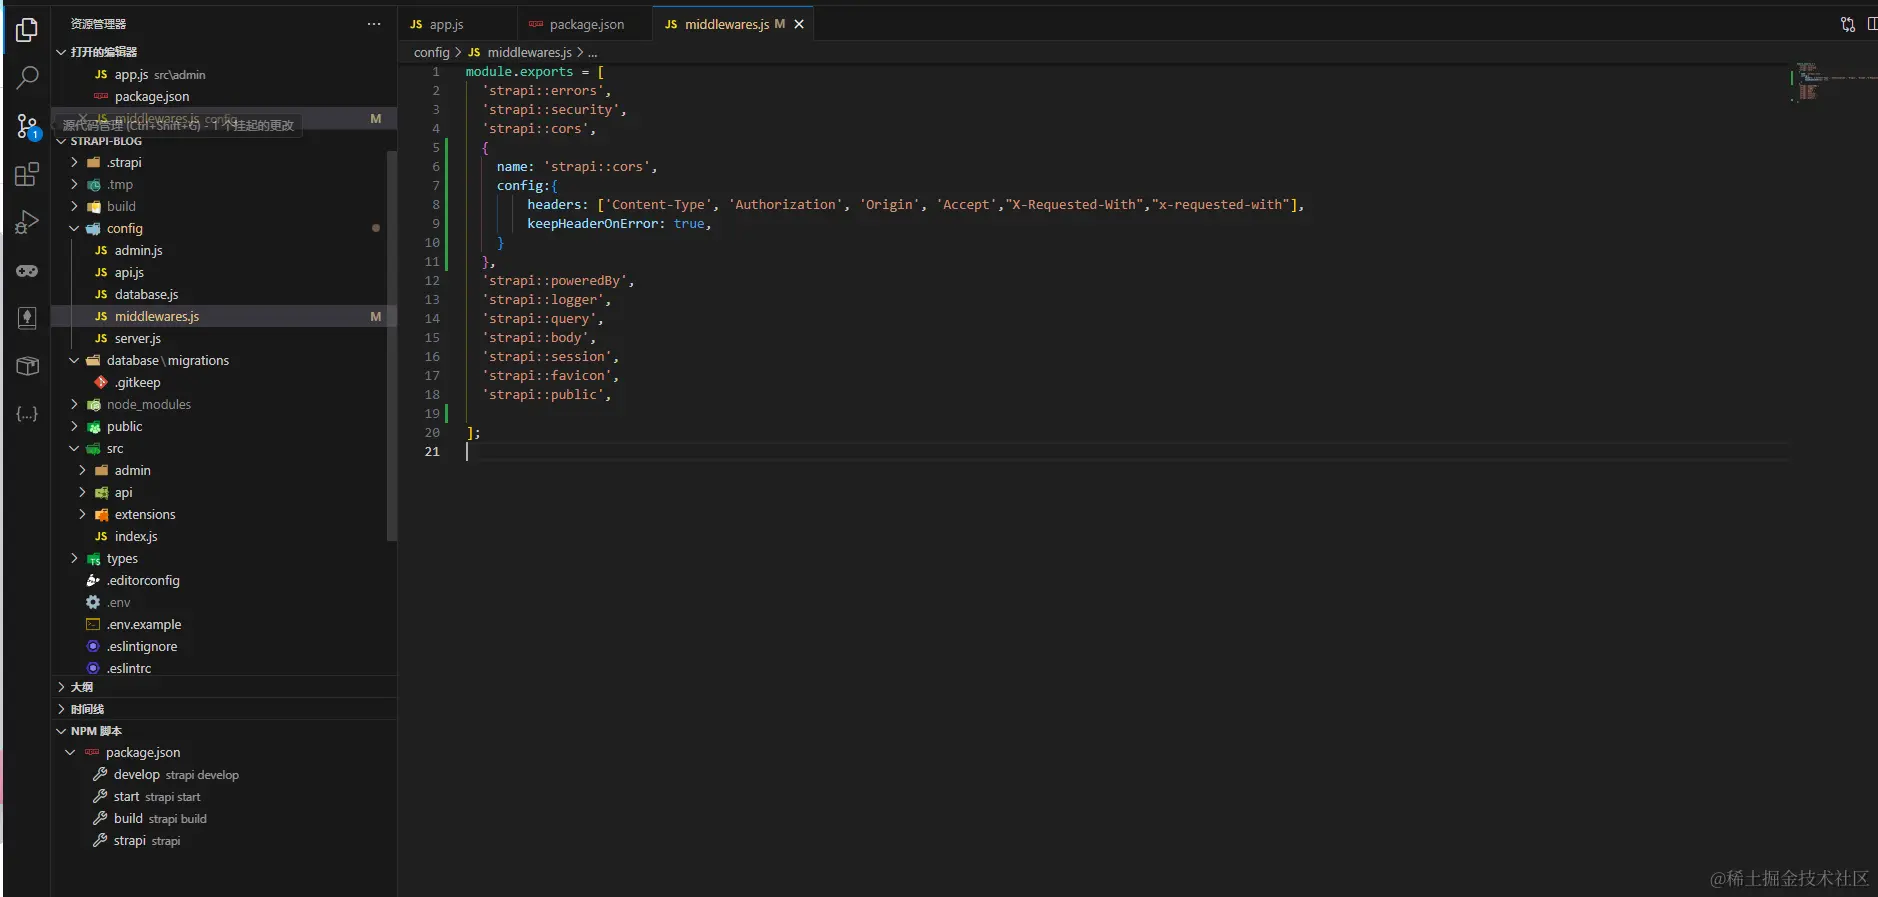The image size is (1878, 897).
Task: Click line 8 headers code line
Action: [915, 205]
